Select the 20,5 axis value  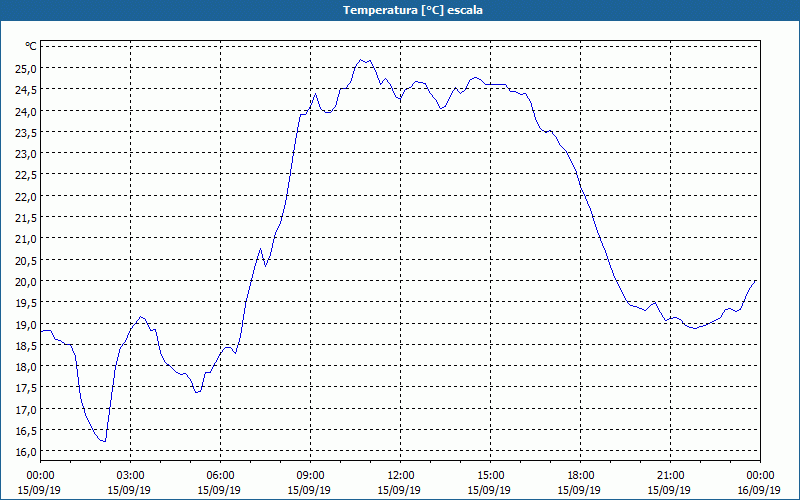point(26,260)
